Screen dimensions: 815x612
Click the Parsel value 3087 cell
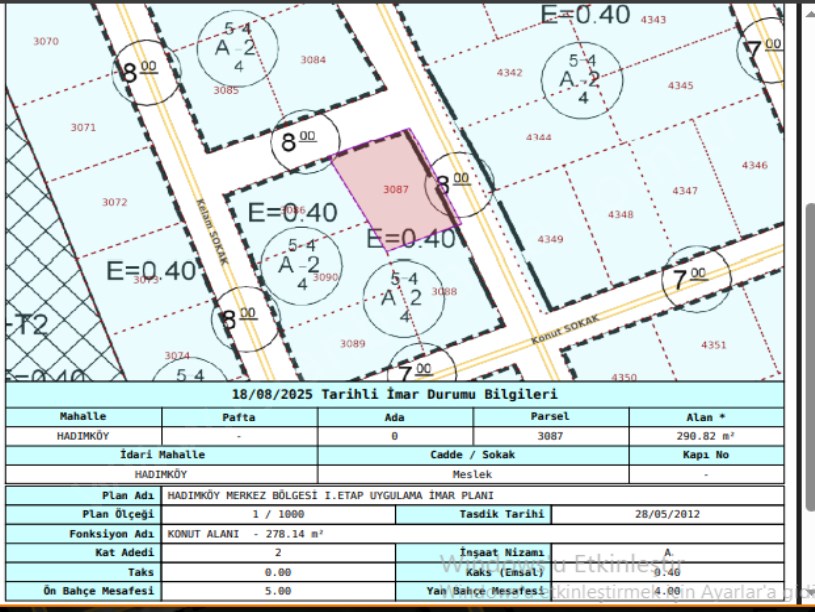[x=549, y=436]
